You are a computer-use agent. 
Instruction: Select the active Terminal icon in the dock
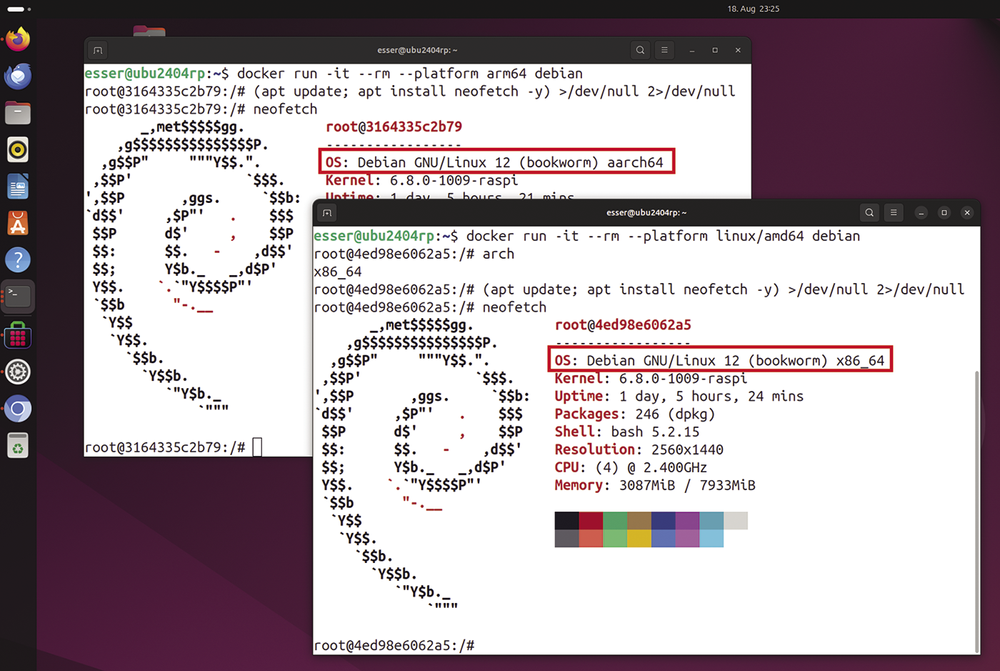point(18,296)
